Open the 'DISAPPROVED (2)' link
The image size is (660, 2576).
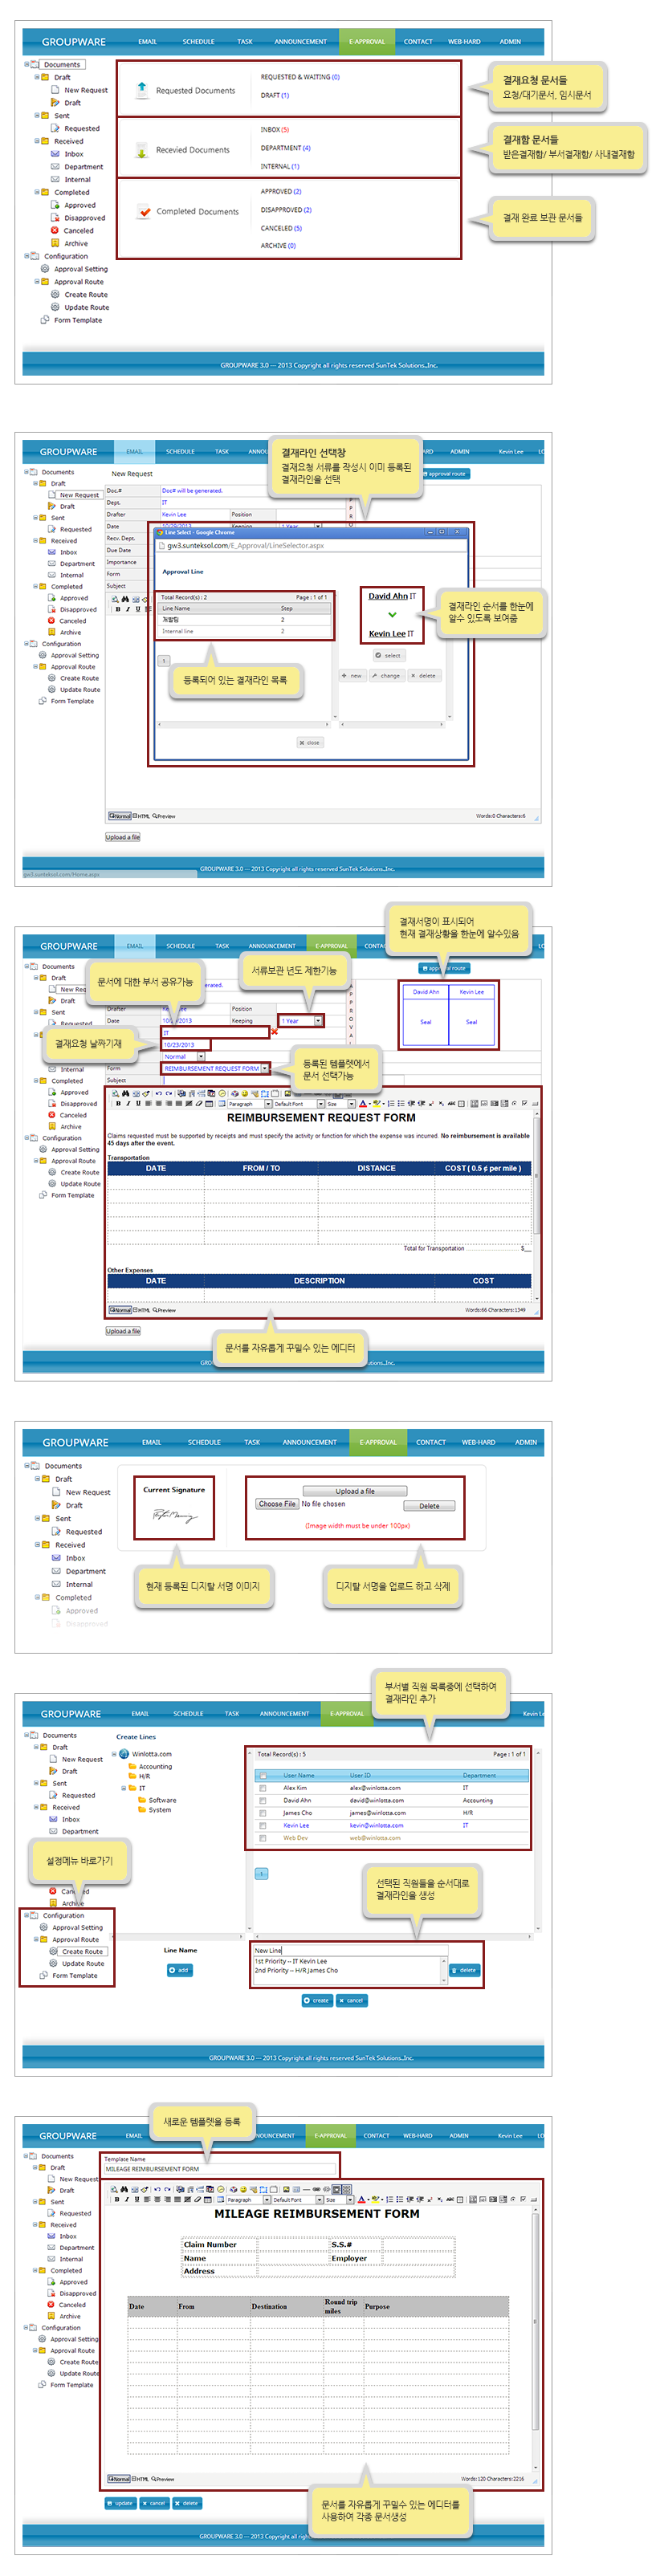click(x=286, y=210)
